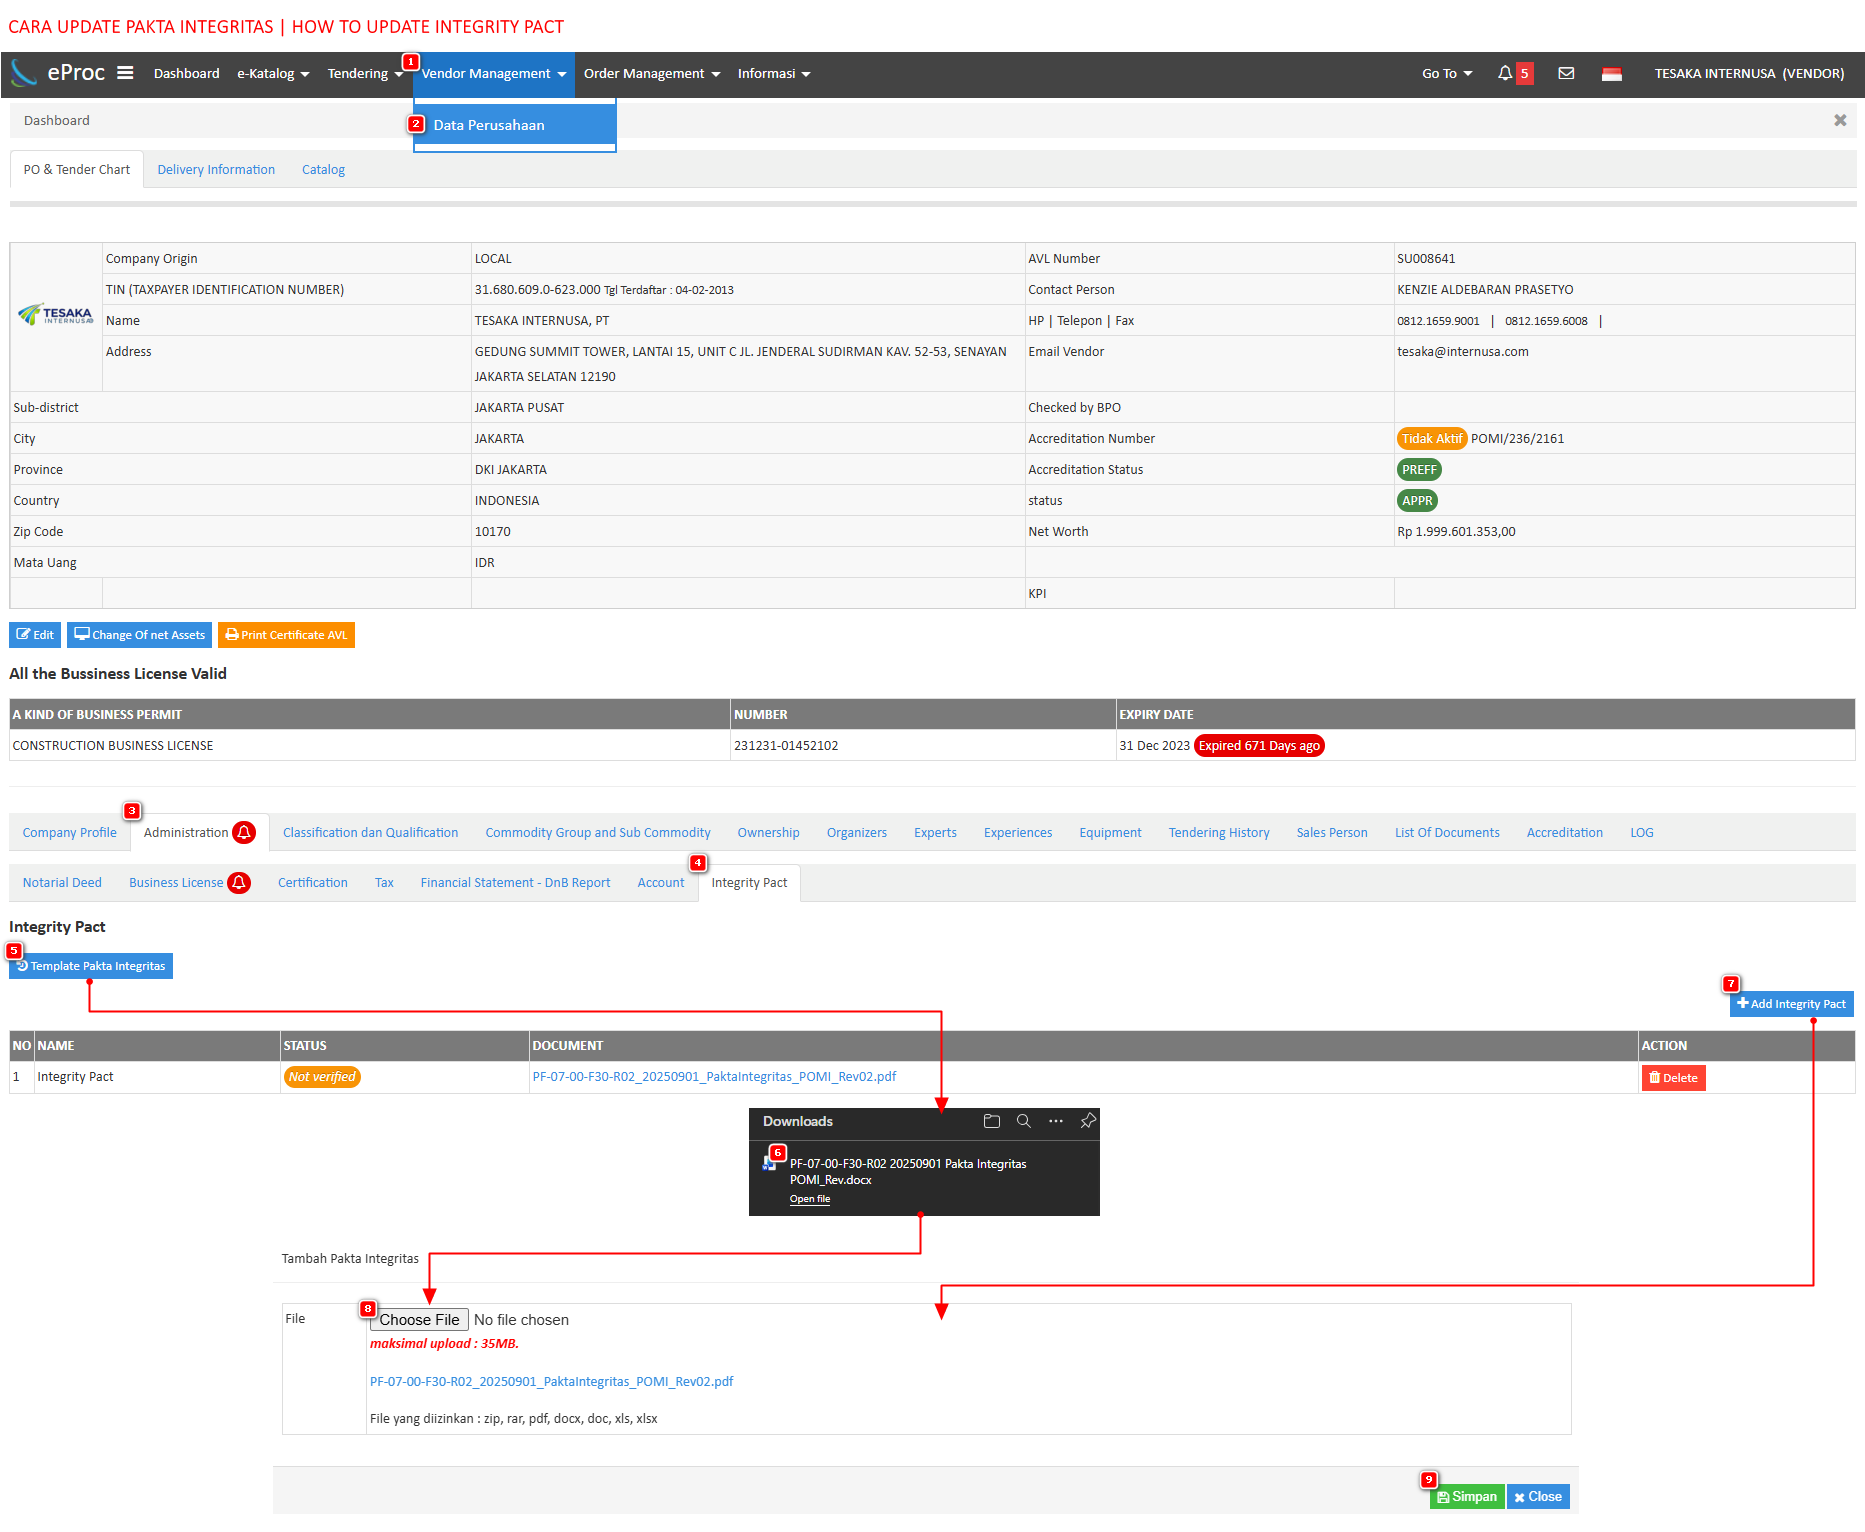This screenshot has height=1532, width=1865.
Task: Click the search icon in Downloads panel
Action: click(1023, 1121)
